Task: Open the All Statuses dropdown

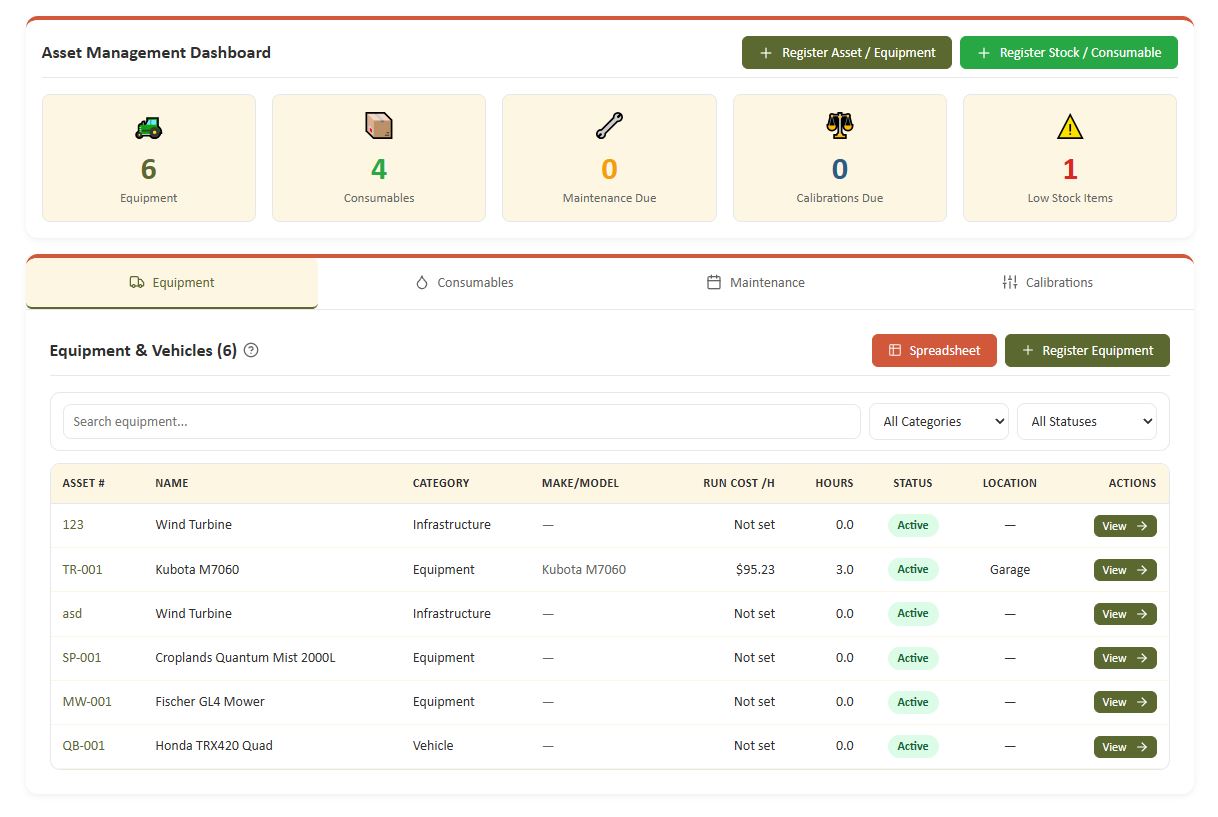Action: (x=1087, y=422)
